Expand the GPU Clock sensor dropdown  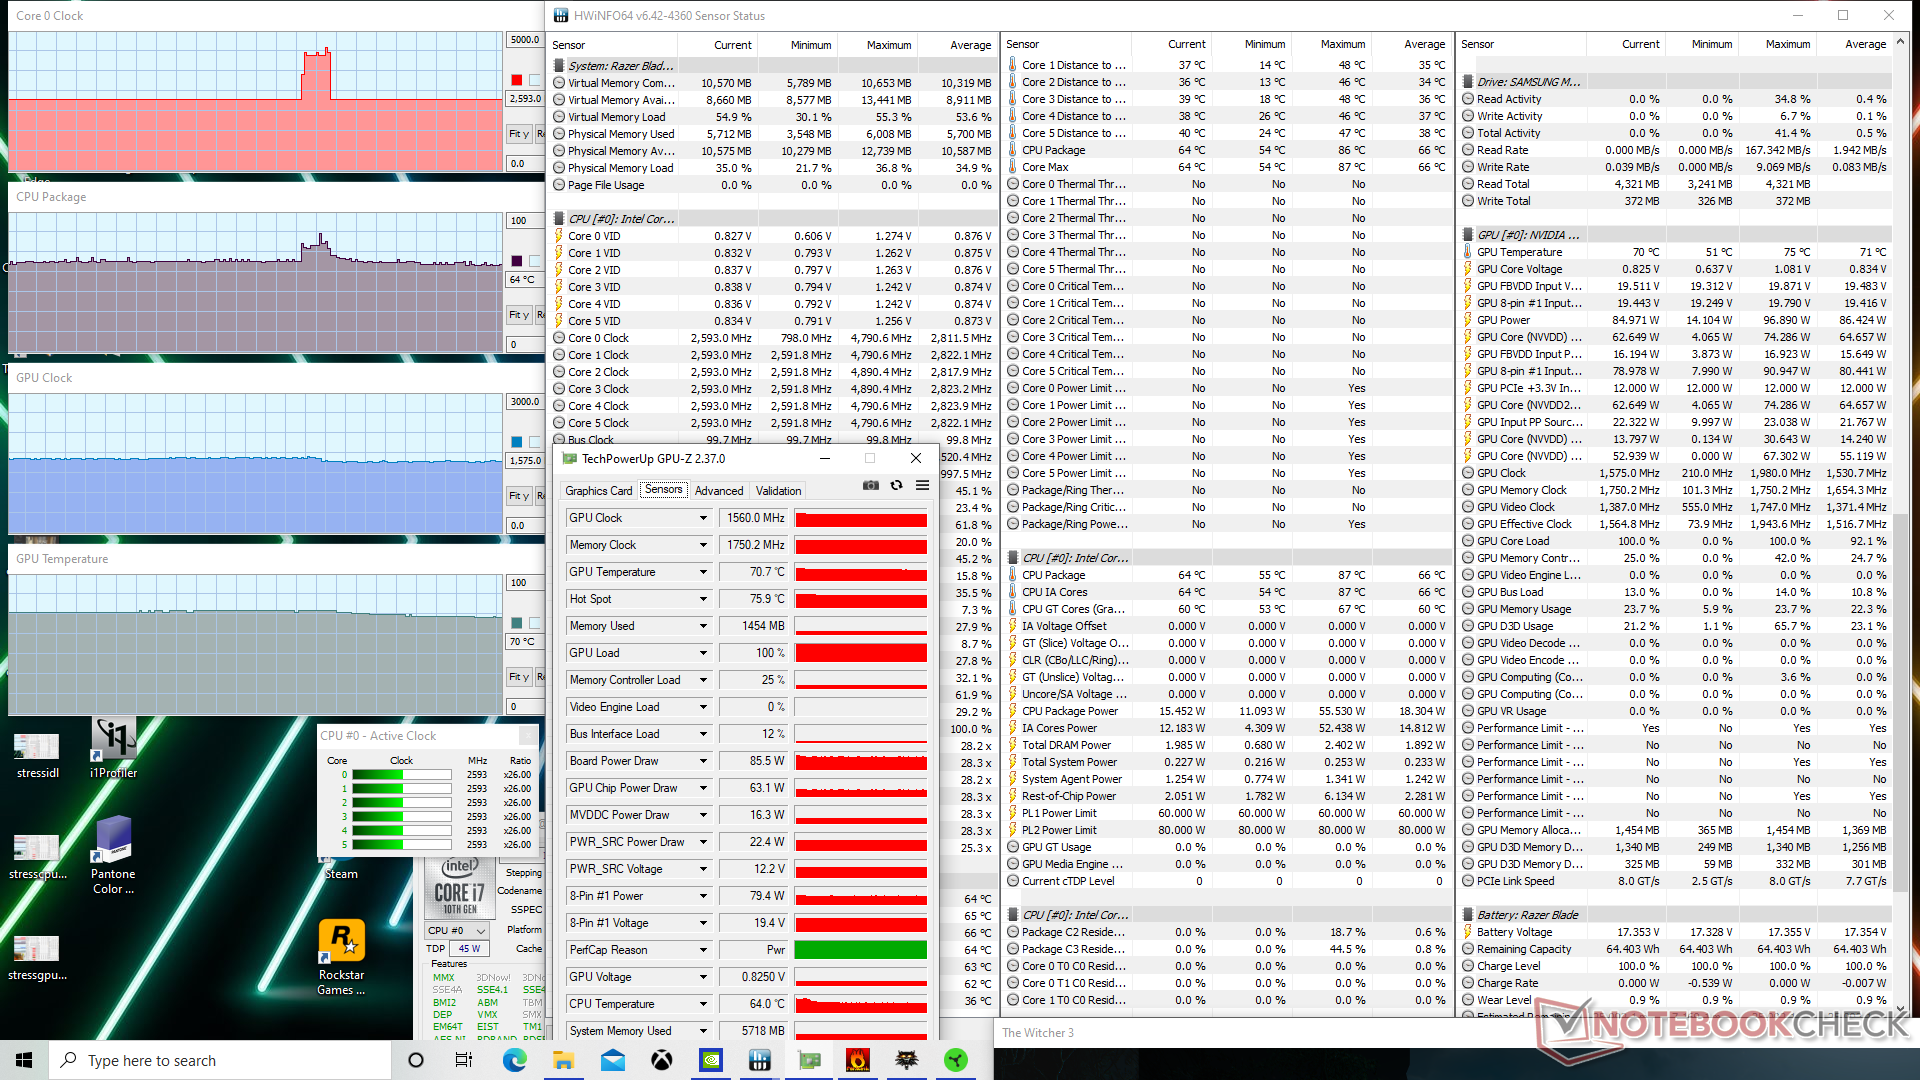[703, 518]
